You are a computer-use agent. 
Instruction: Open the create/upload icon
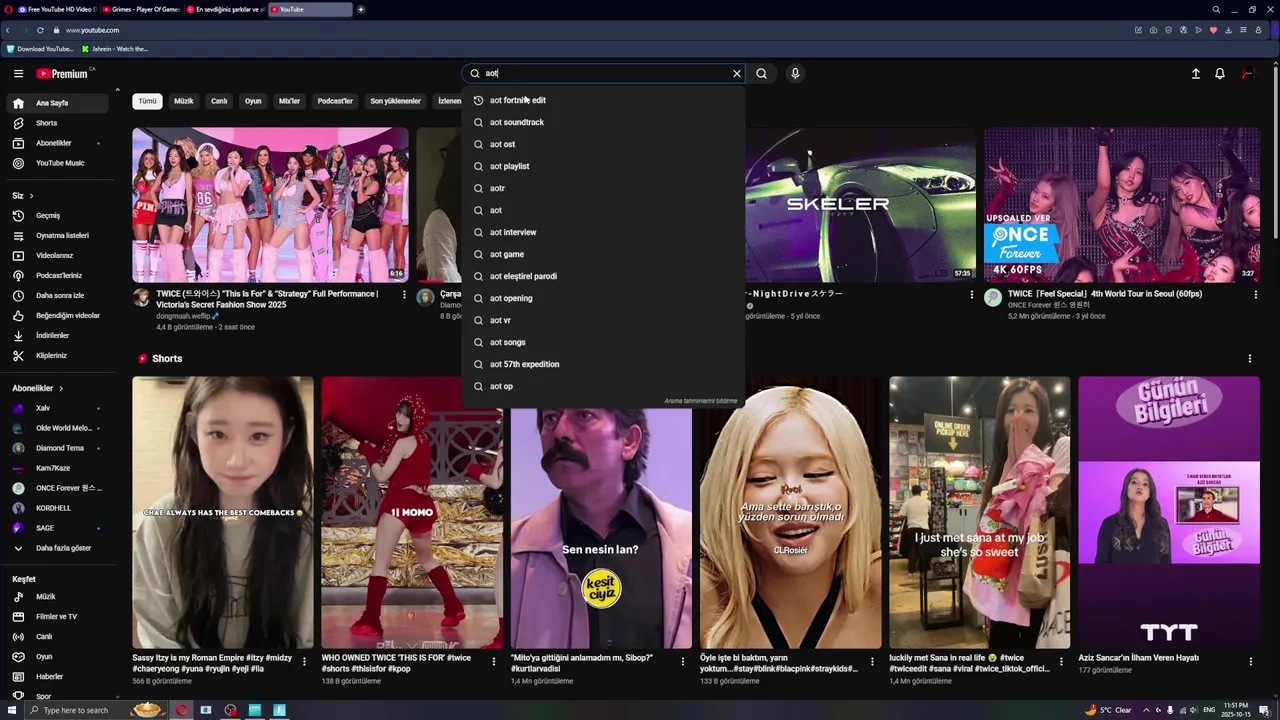[x=1195, y=73]
